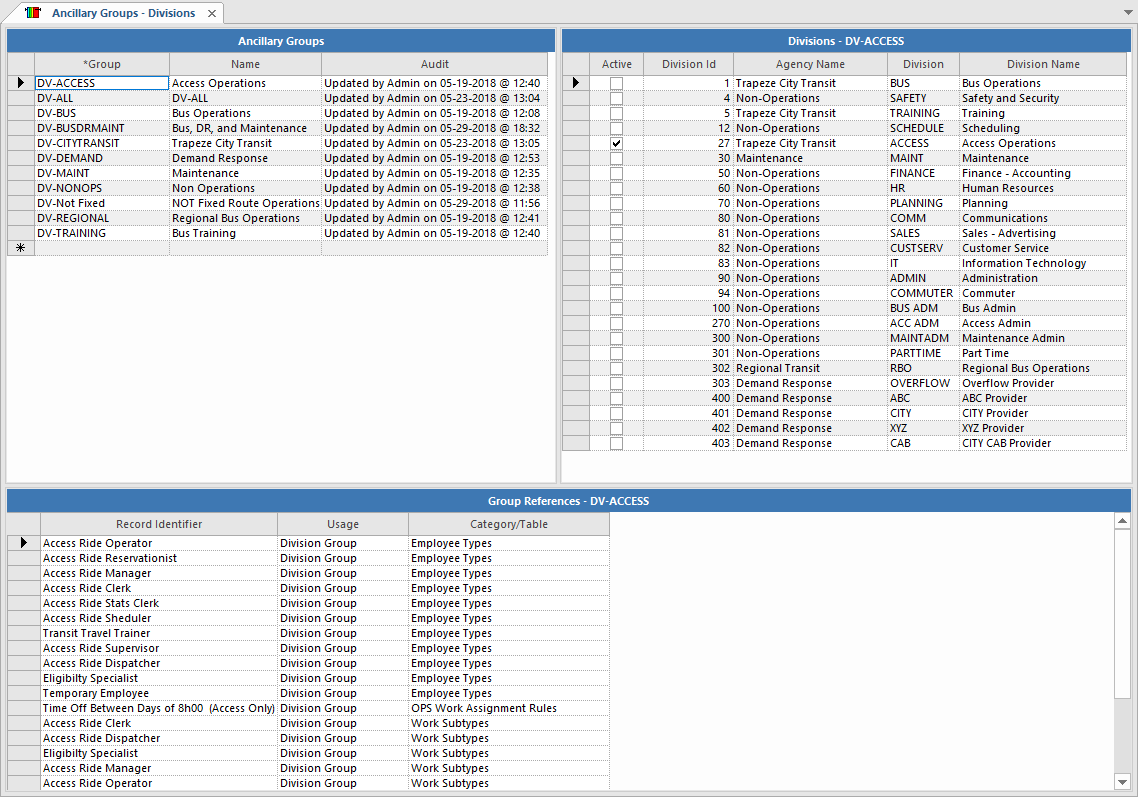Viewport: 1138px width, 797px height.
Task: Check the Active box for Human Resources
Action: coord(616,189)
